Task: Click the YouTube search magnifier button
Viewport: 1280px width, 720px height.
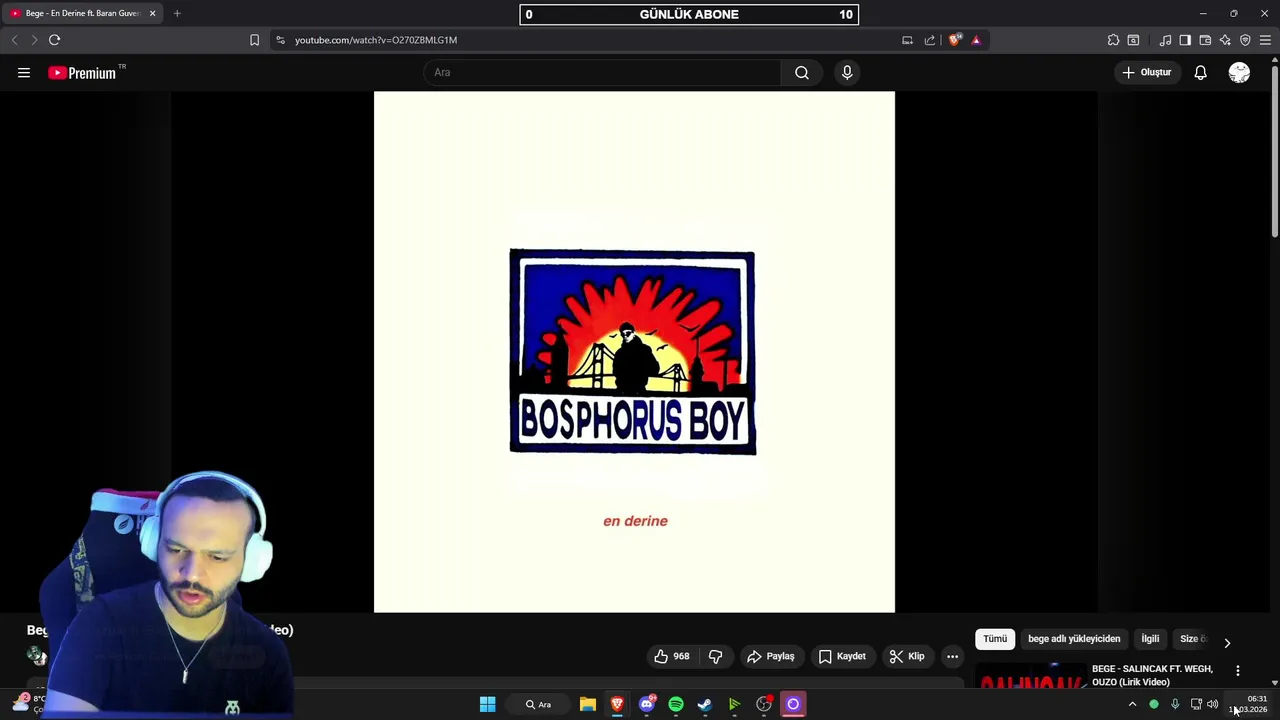Action: (802, 72)
